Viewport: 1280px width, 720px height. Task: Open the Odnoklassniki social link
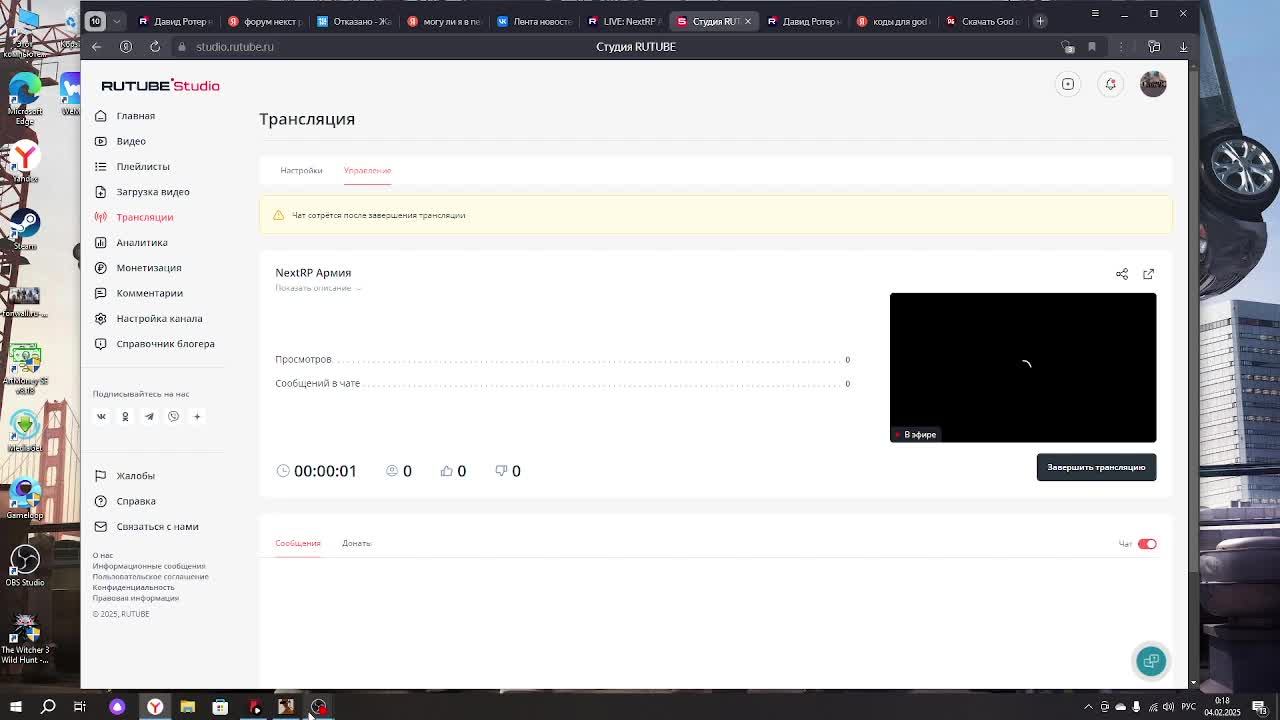click(125, 416)
